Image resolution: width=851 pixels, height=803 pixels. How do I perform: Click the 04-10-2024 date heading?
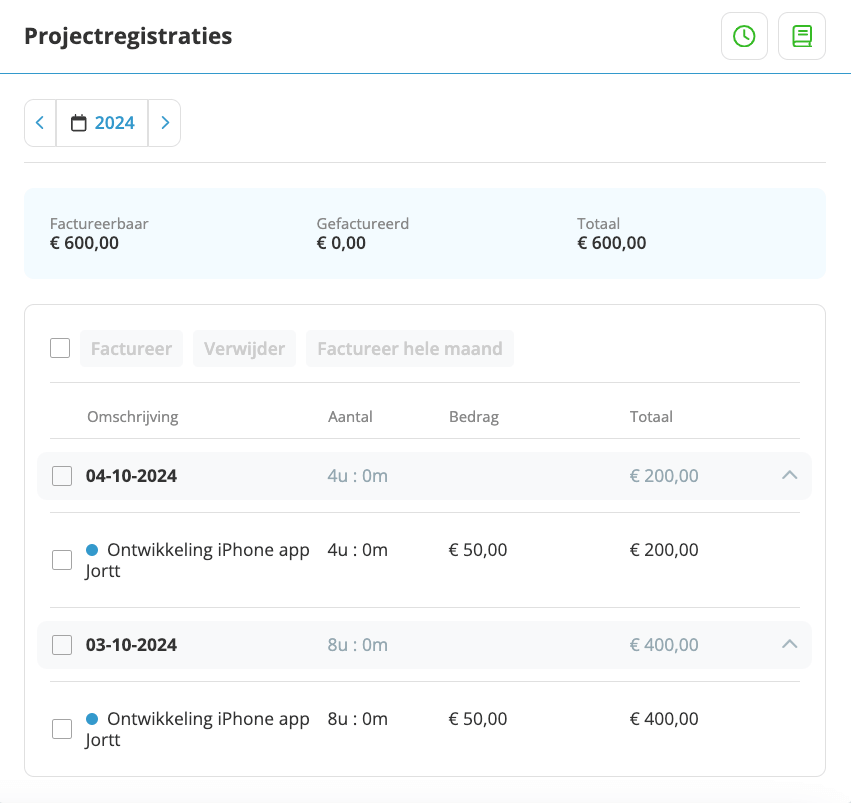click(131, 476)
